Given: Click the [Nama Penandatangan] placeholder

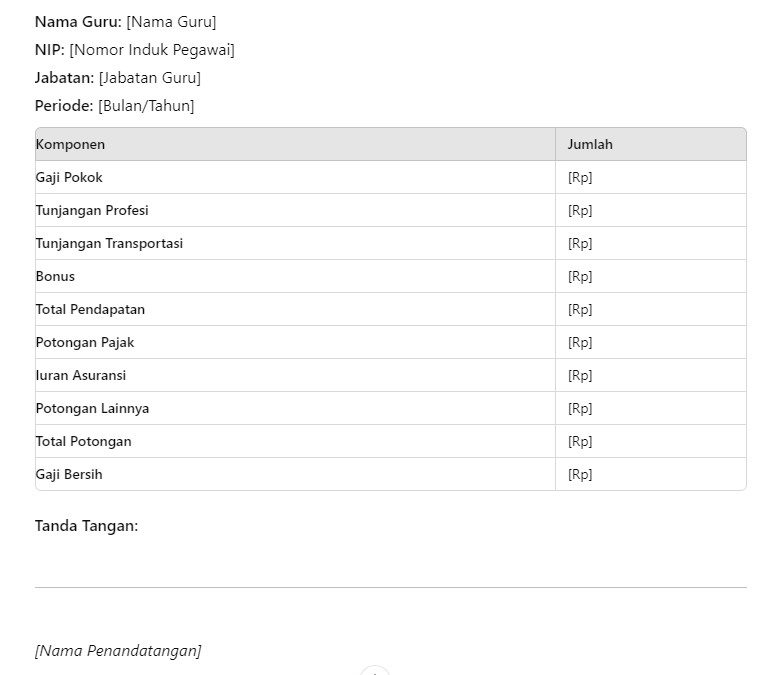Looking at the screenshot, I should (118, 651).
